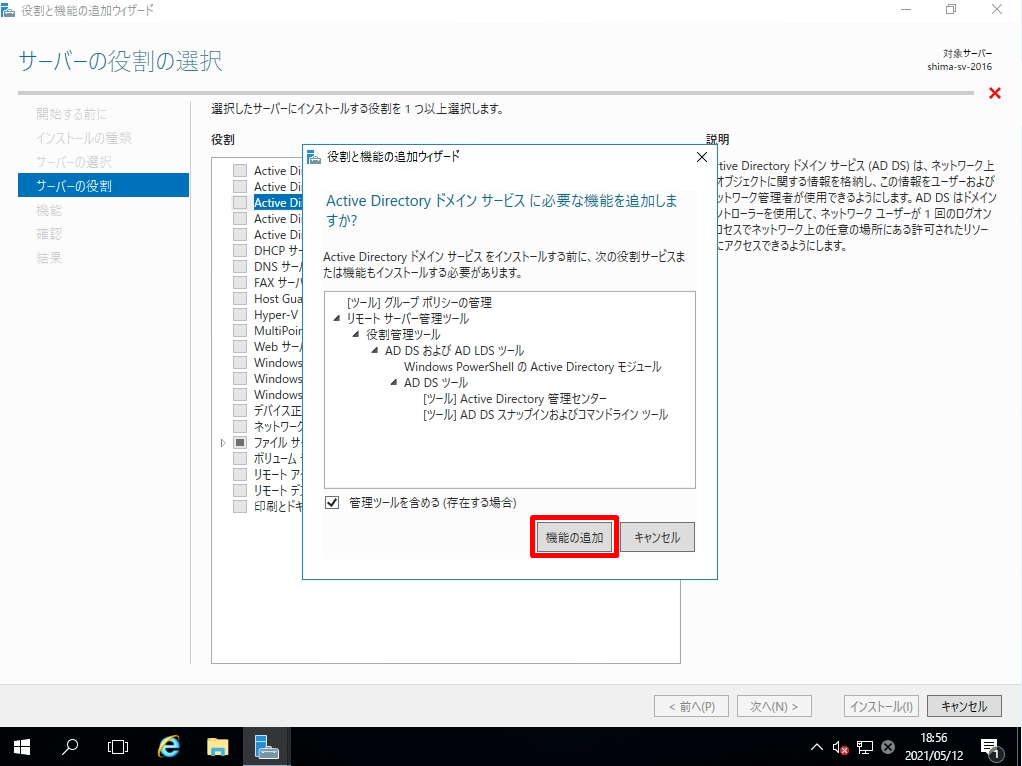This screenshot has height=766, width=1022.
Task: Check the 印刷とドキュメント role checkbox
Action: 241,507
